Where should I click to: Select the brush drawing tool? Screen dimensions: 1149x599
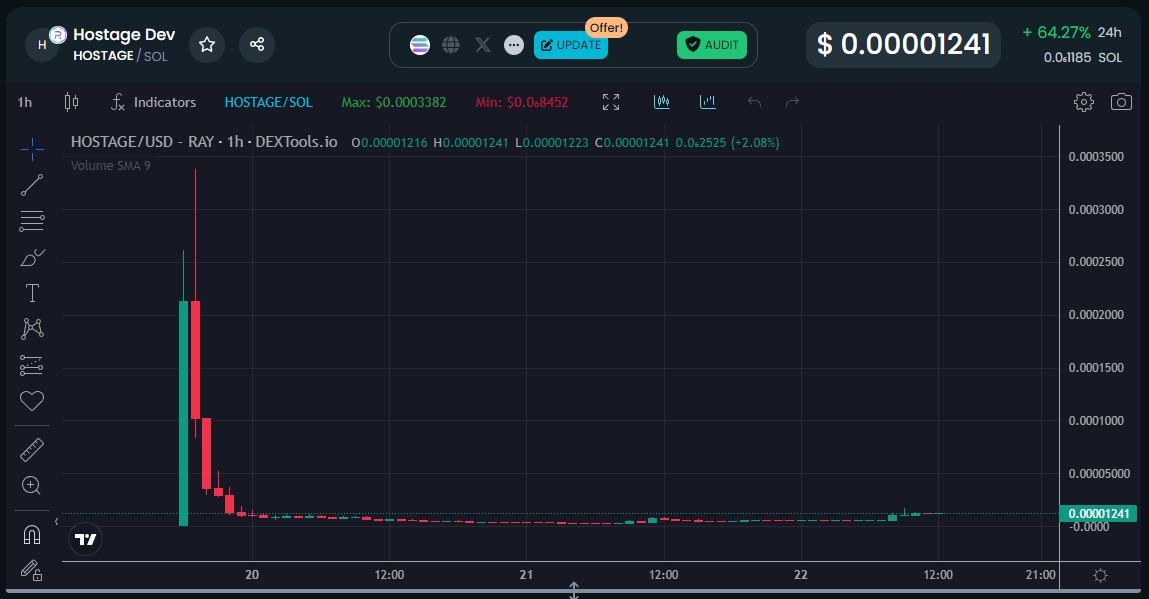point(32,257)
